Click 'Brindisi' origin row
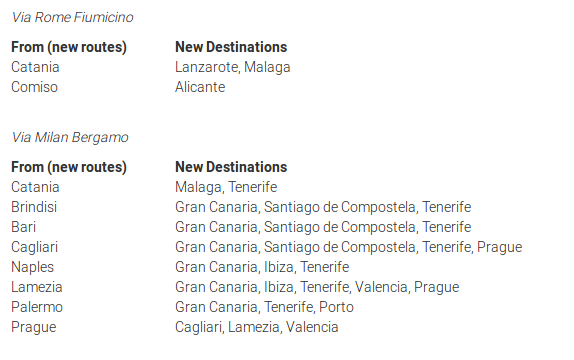This screenshot has width=574, height=360. pos(34,207)
